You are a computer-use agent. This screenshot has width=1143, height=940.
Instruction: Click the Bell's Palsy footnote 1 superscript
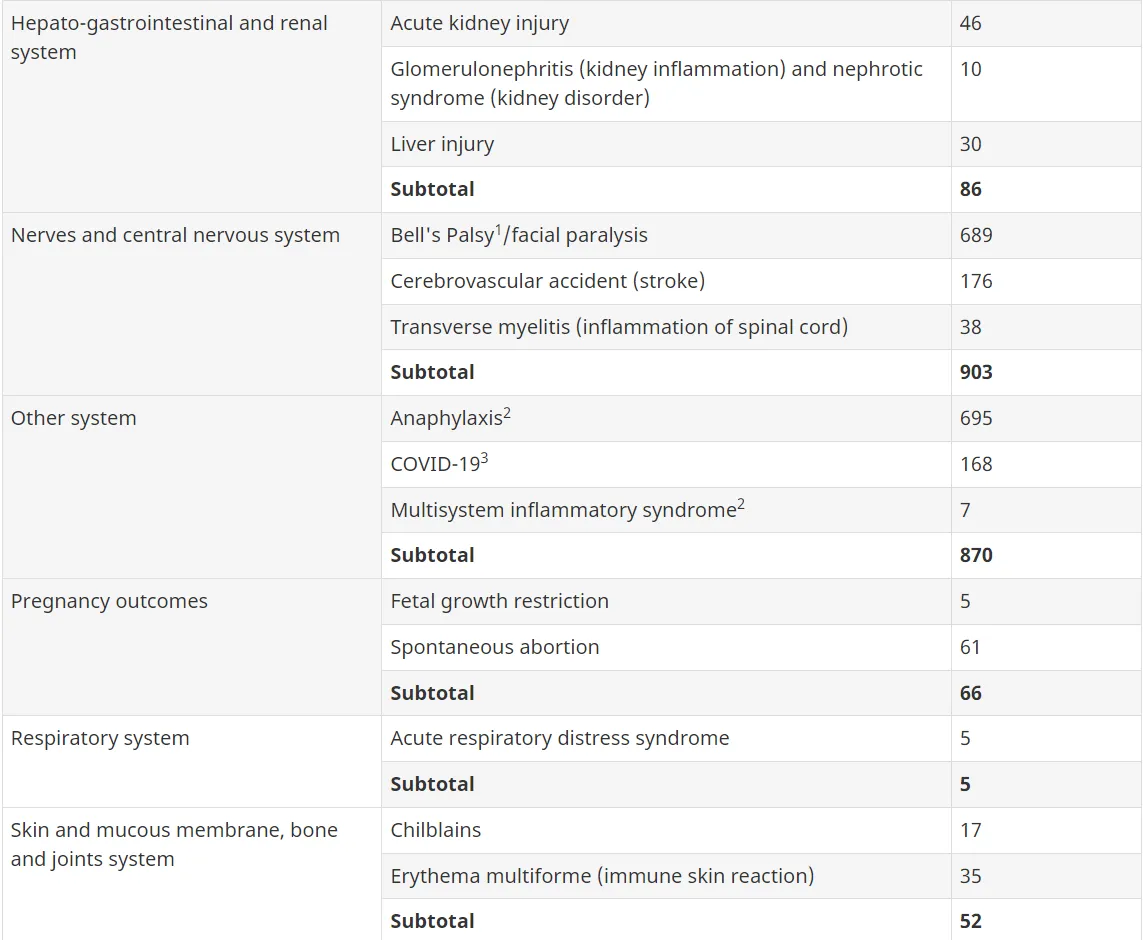pyautogui.click(x=499, y=230)
